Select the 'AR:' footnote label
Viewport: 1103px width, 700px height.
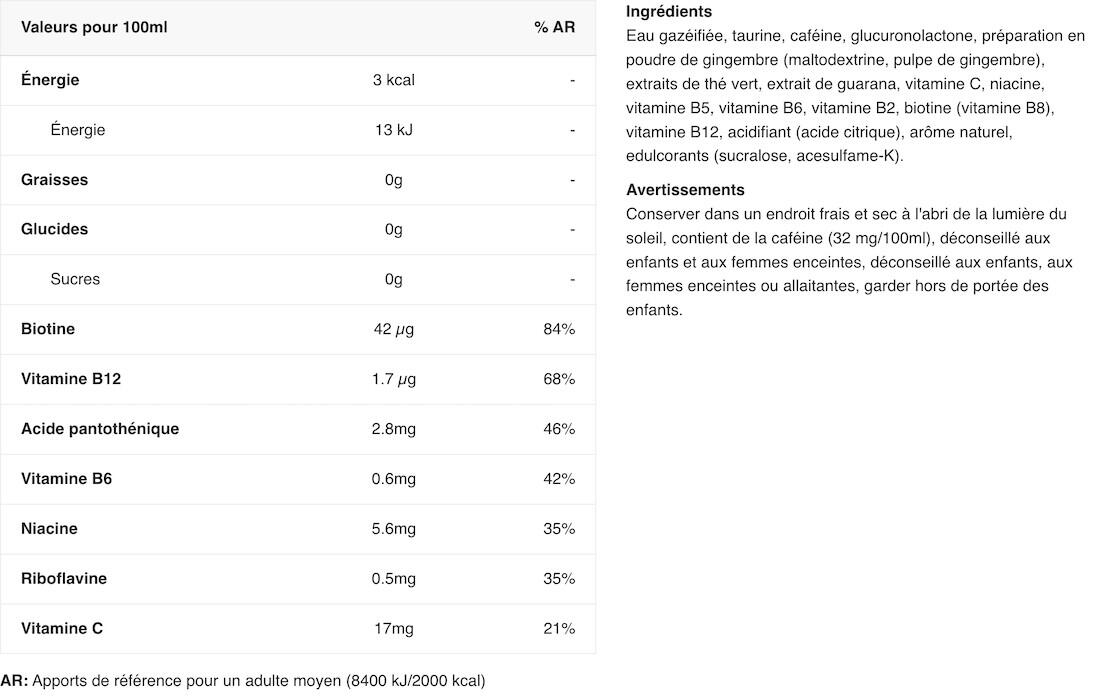coord(15,681)
